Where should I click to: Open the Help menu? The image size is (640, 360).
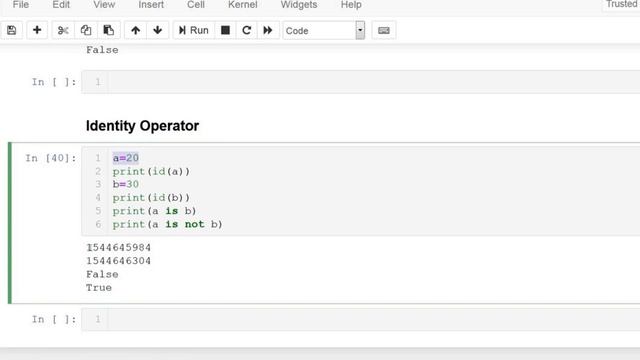click(x=351, y=5)
